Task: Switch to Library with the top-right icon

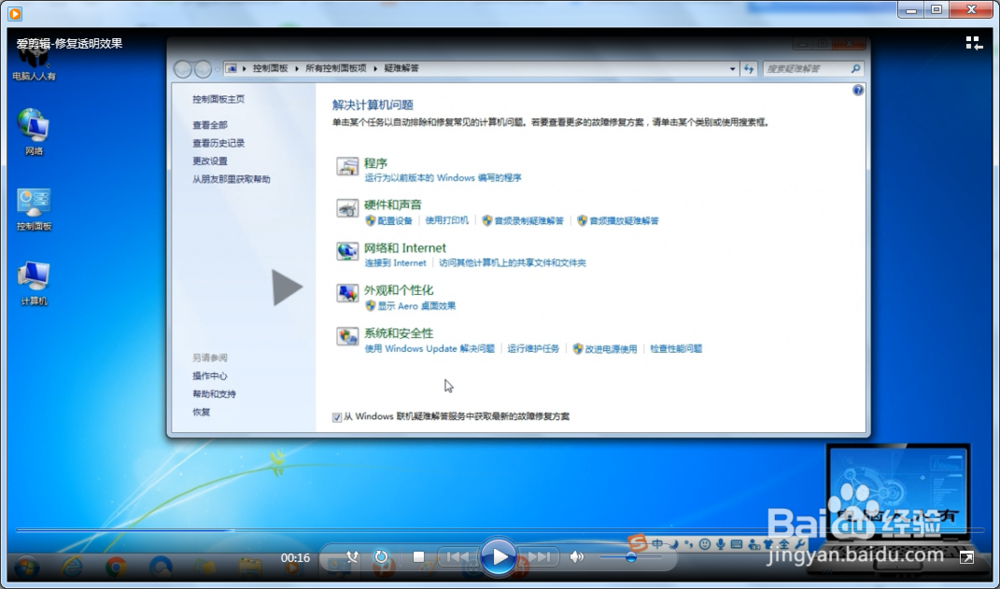Action: 973,43
